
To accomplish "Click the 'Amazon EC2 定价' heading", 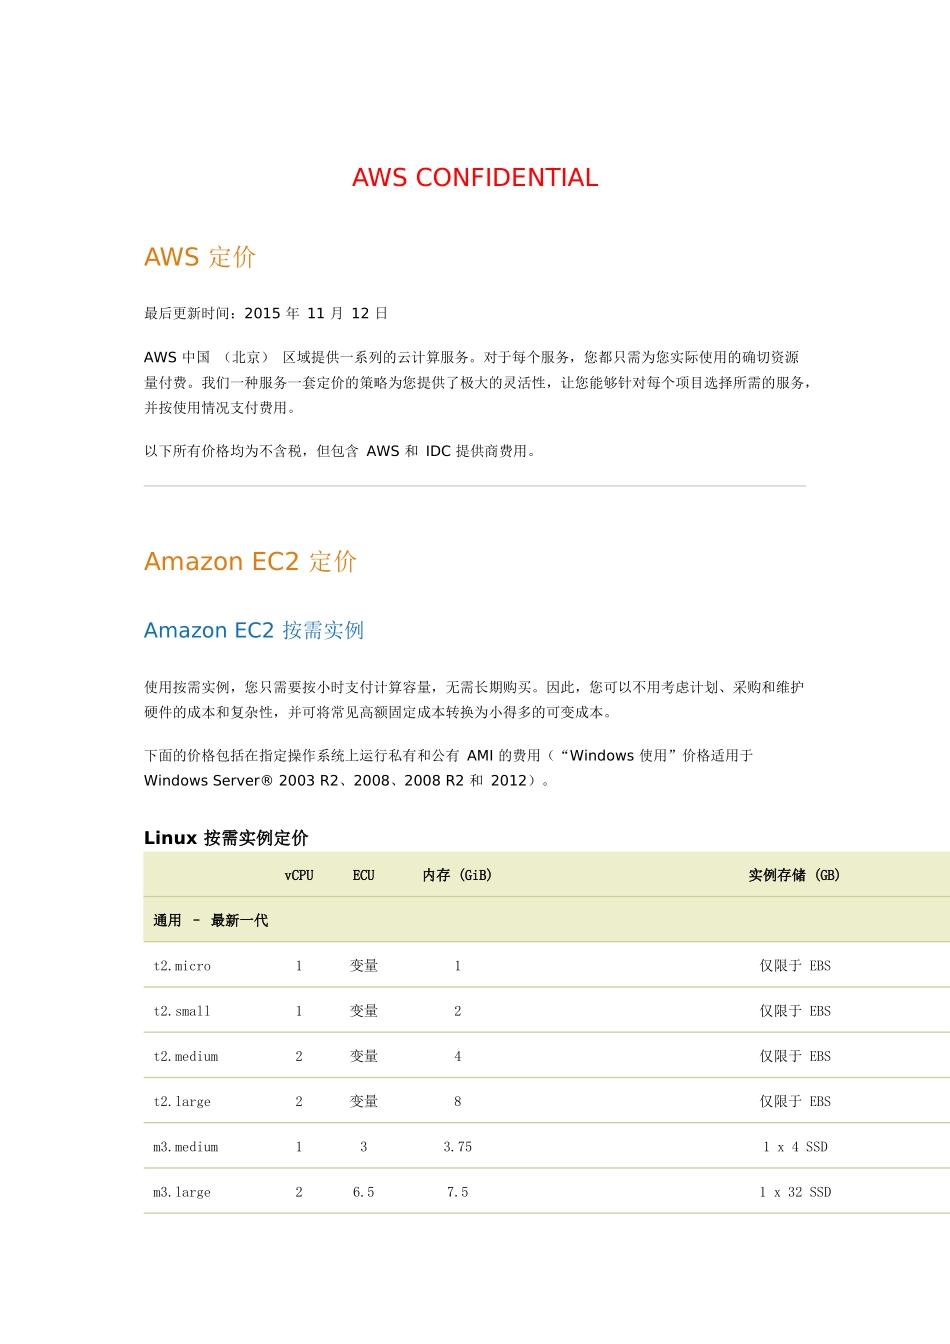I will (x=250, y=561).
